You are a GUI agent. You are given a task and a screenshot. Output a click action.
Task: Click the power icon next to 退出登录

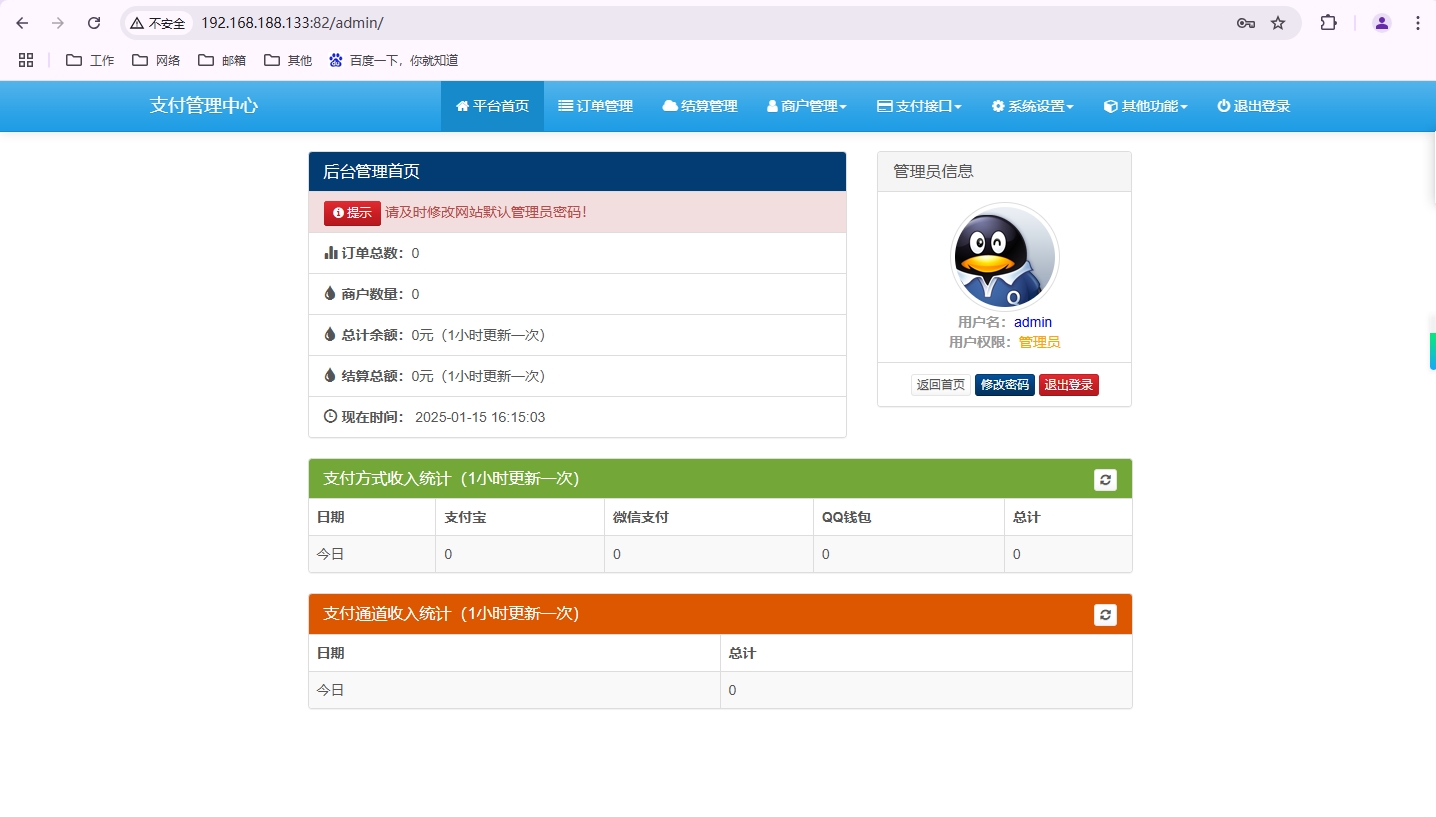[1222, 106]
